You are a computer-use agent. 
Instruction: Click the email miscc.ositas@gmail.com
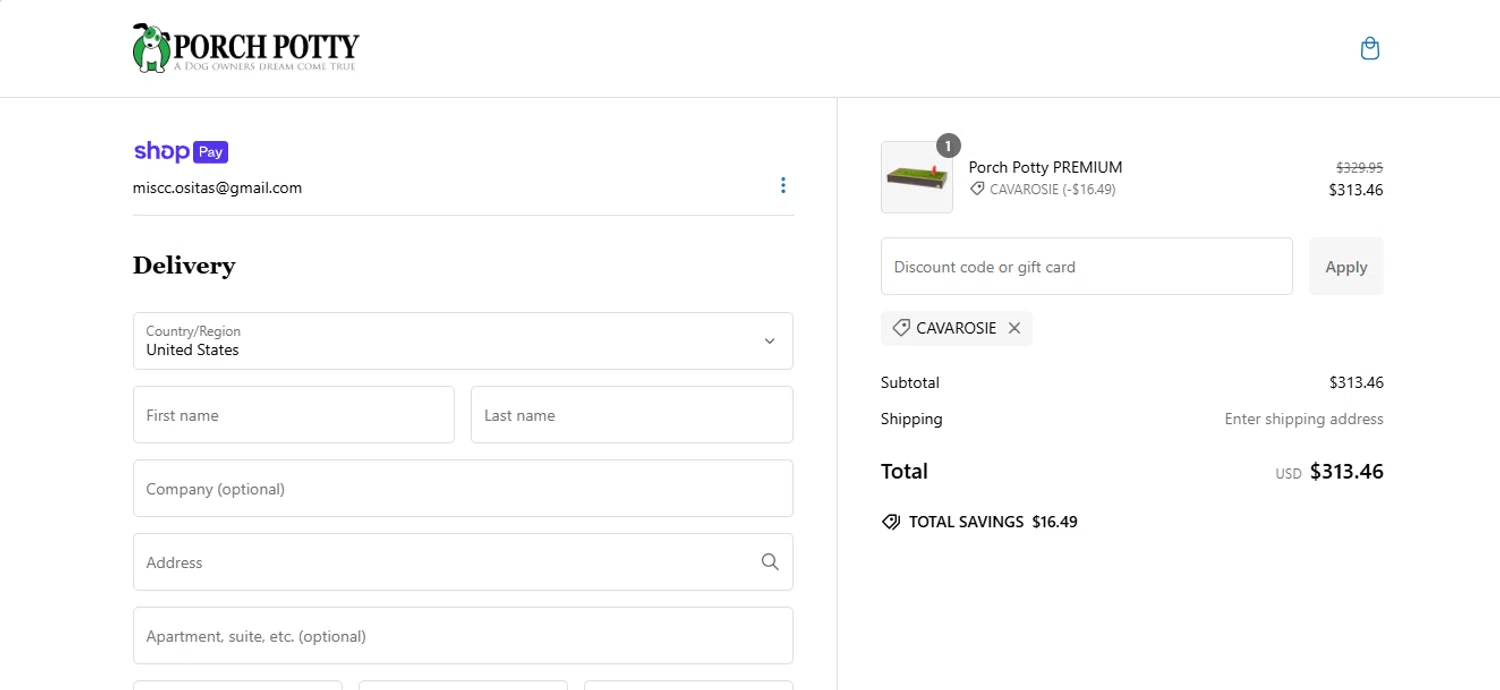tap(217, 188)
